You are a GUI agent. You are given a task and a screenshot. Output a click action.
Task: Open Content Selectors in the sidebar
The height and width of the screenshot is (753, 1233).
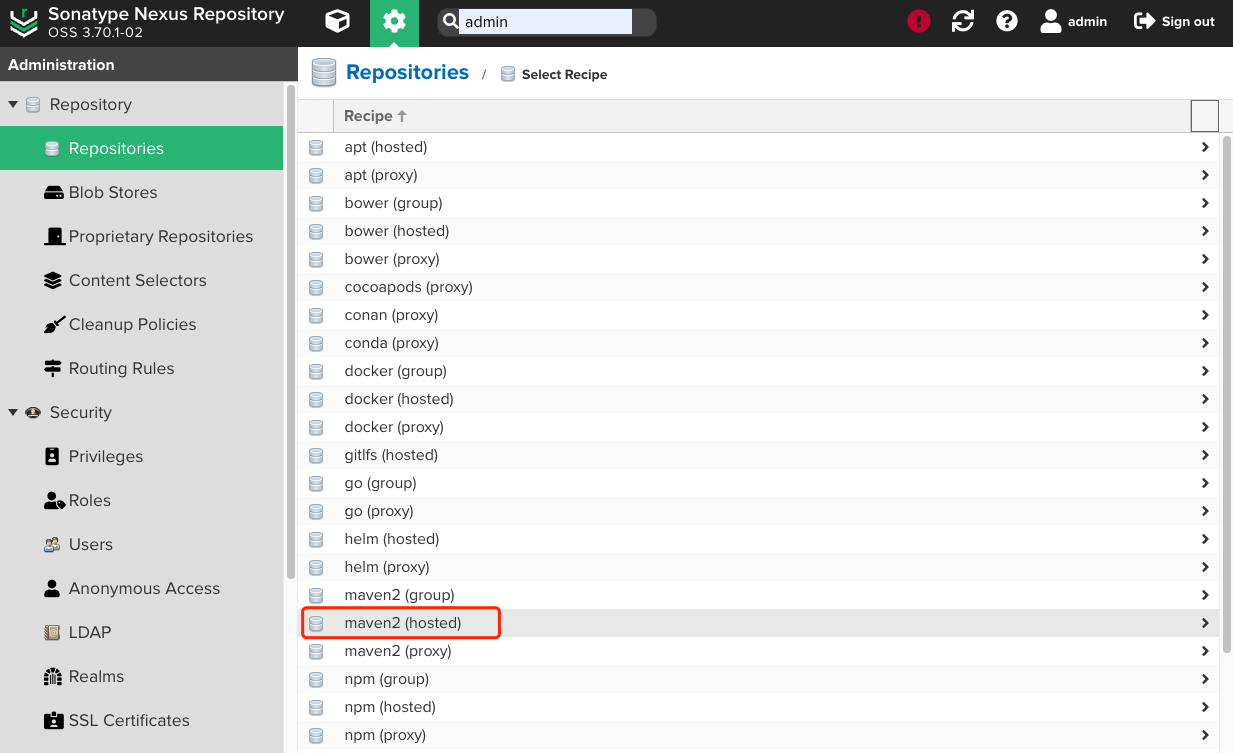tap(137, 281)
